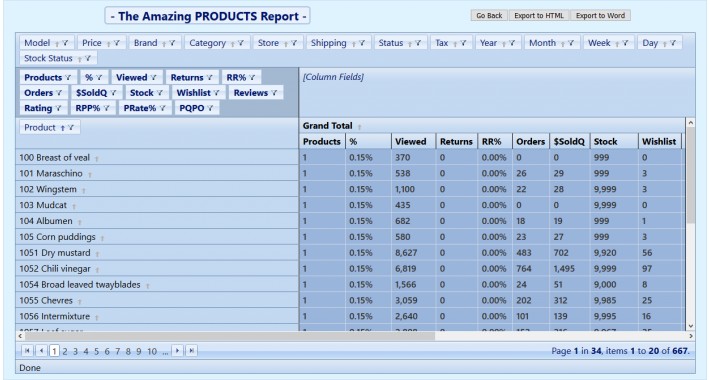Select the PQPO data field button

coord(197,108)
